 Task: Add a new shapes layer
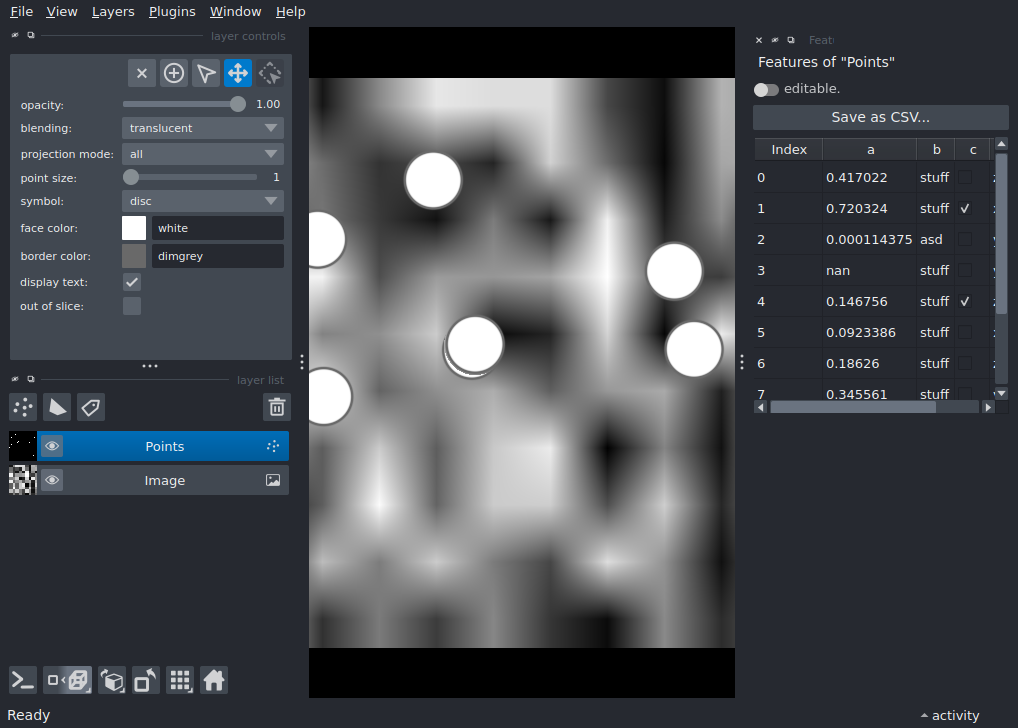pos(56,407)
